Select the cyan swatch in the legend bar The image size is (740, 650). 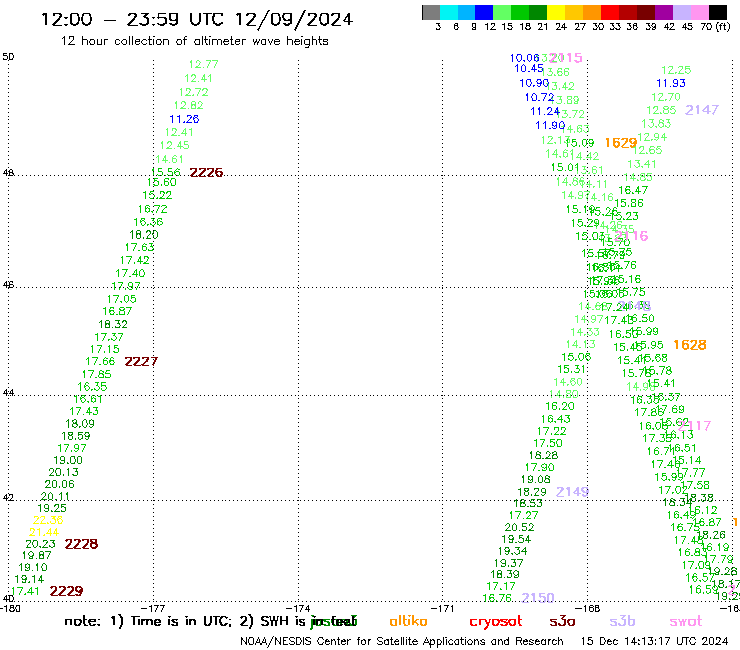[449, 12]
